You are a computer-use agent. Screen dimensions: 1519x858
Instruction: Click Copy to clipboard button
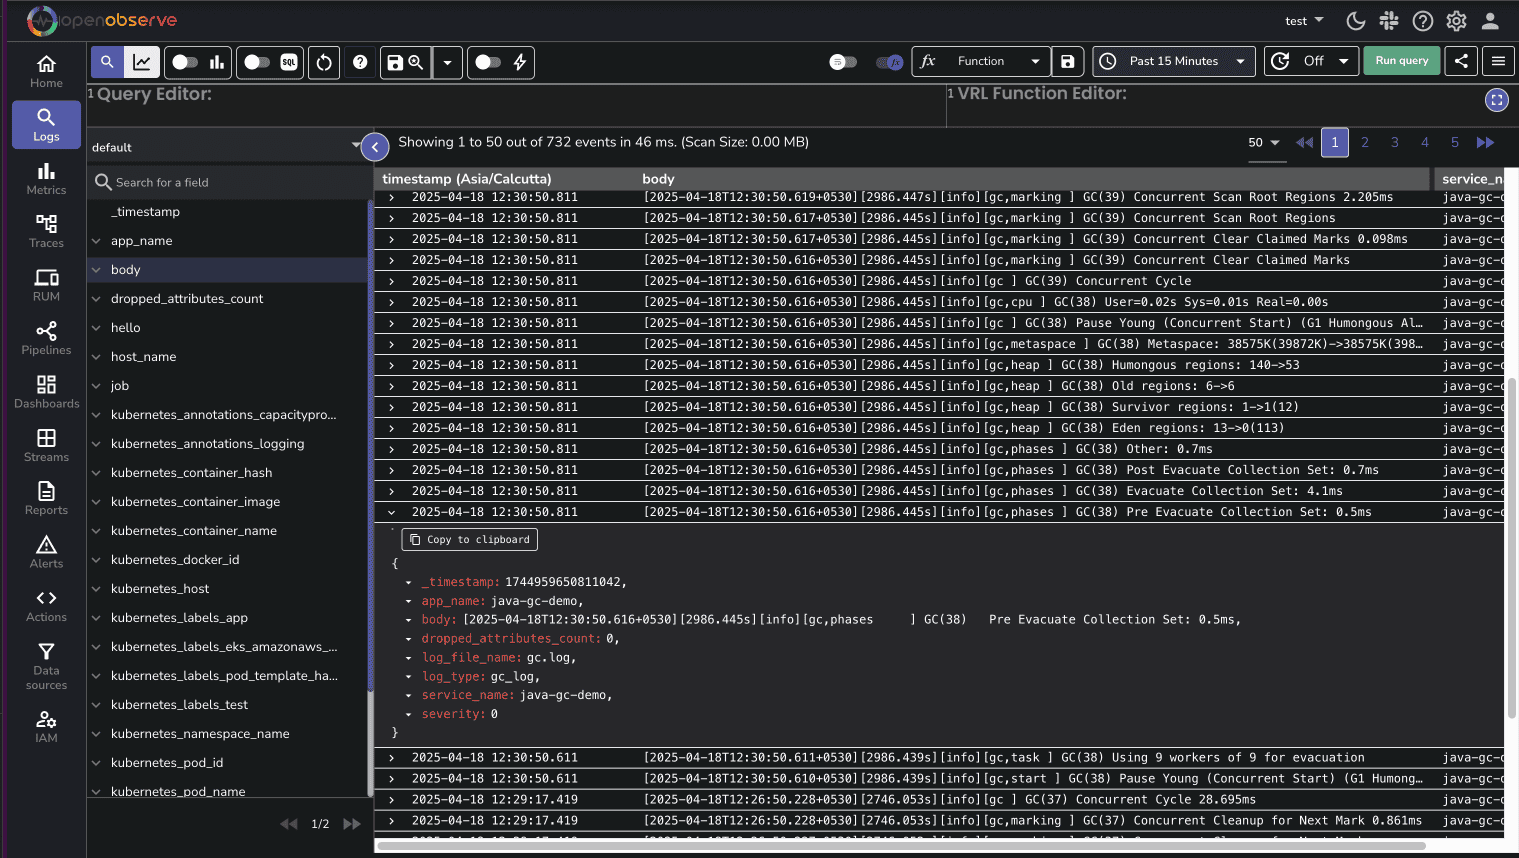point(469,540)
